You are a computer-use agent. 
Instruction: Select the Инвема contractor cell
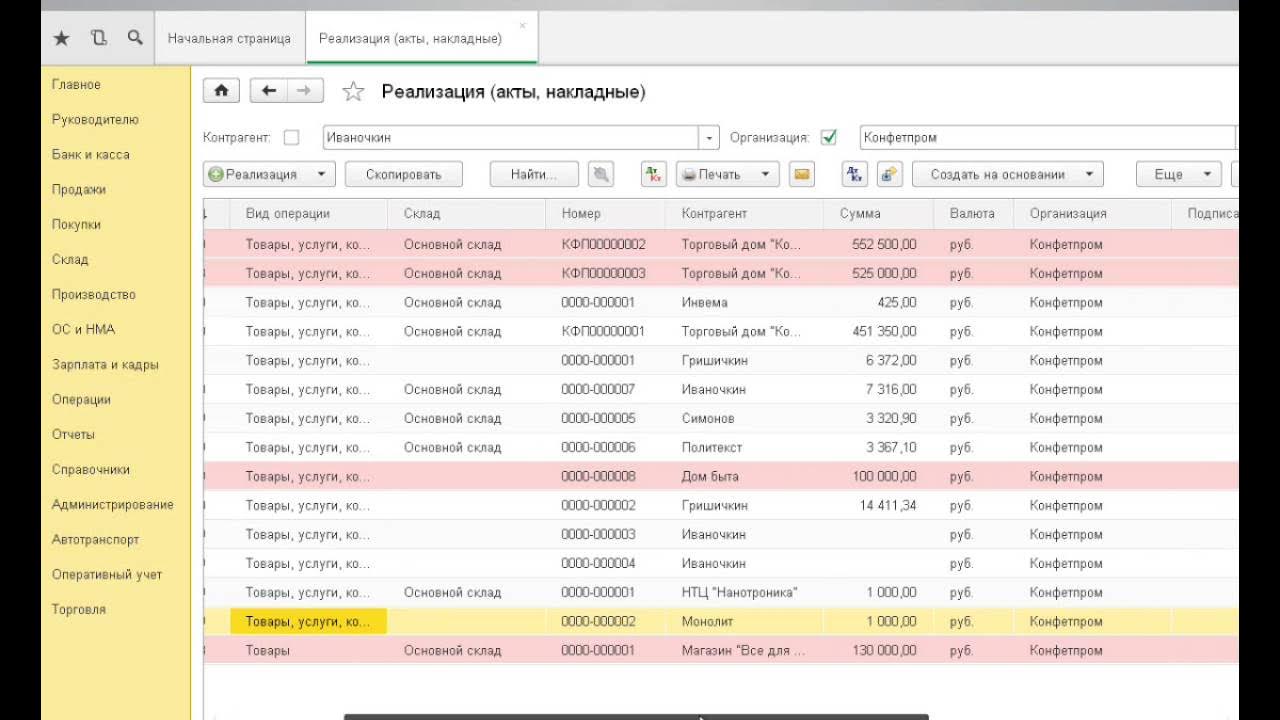point(745,302)
